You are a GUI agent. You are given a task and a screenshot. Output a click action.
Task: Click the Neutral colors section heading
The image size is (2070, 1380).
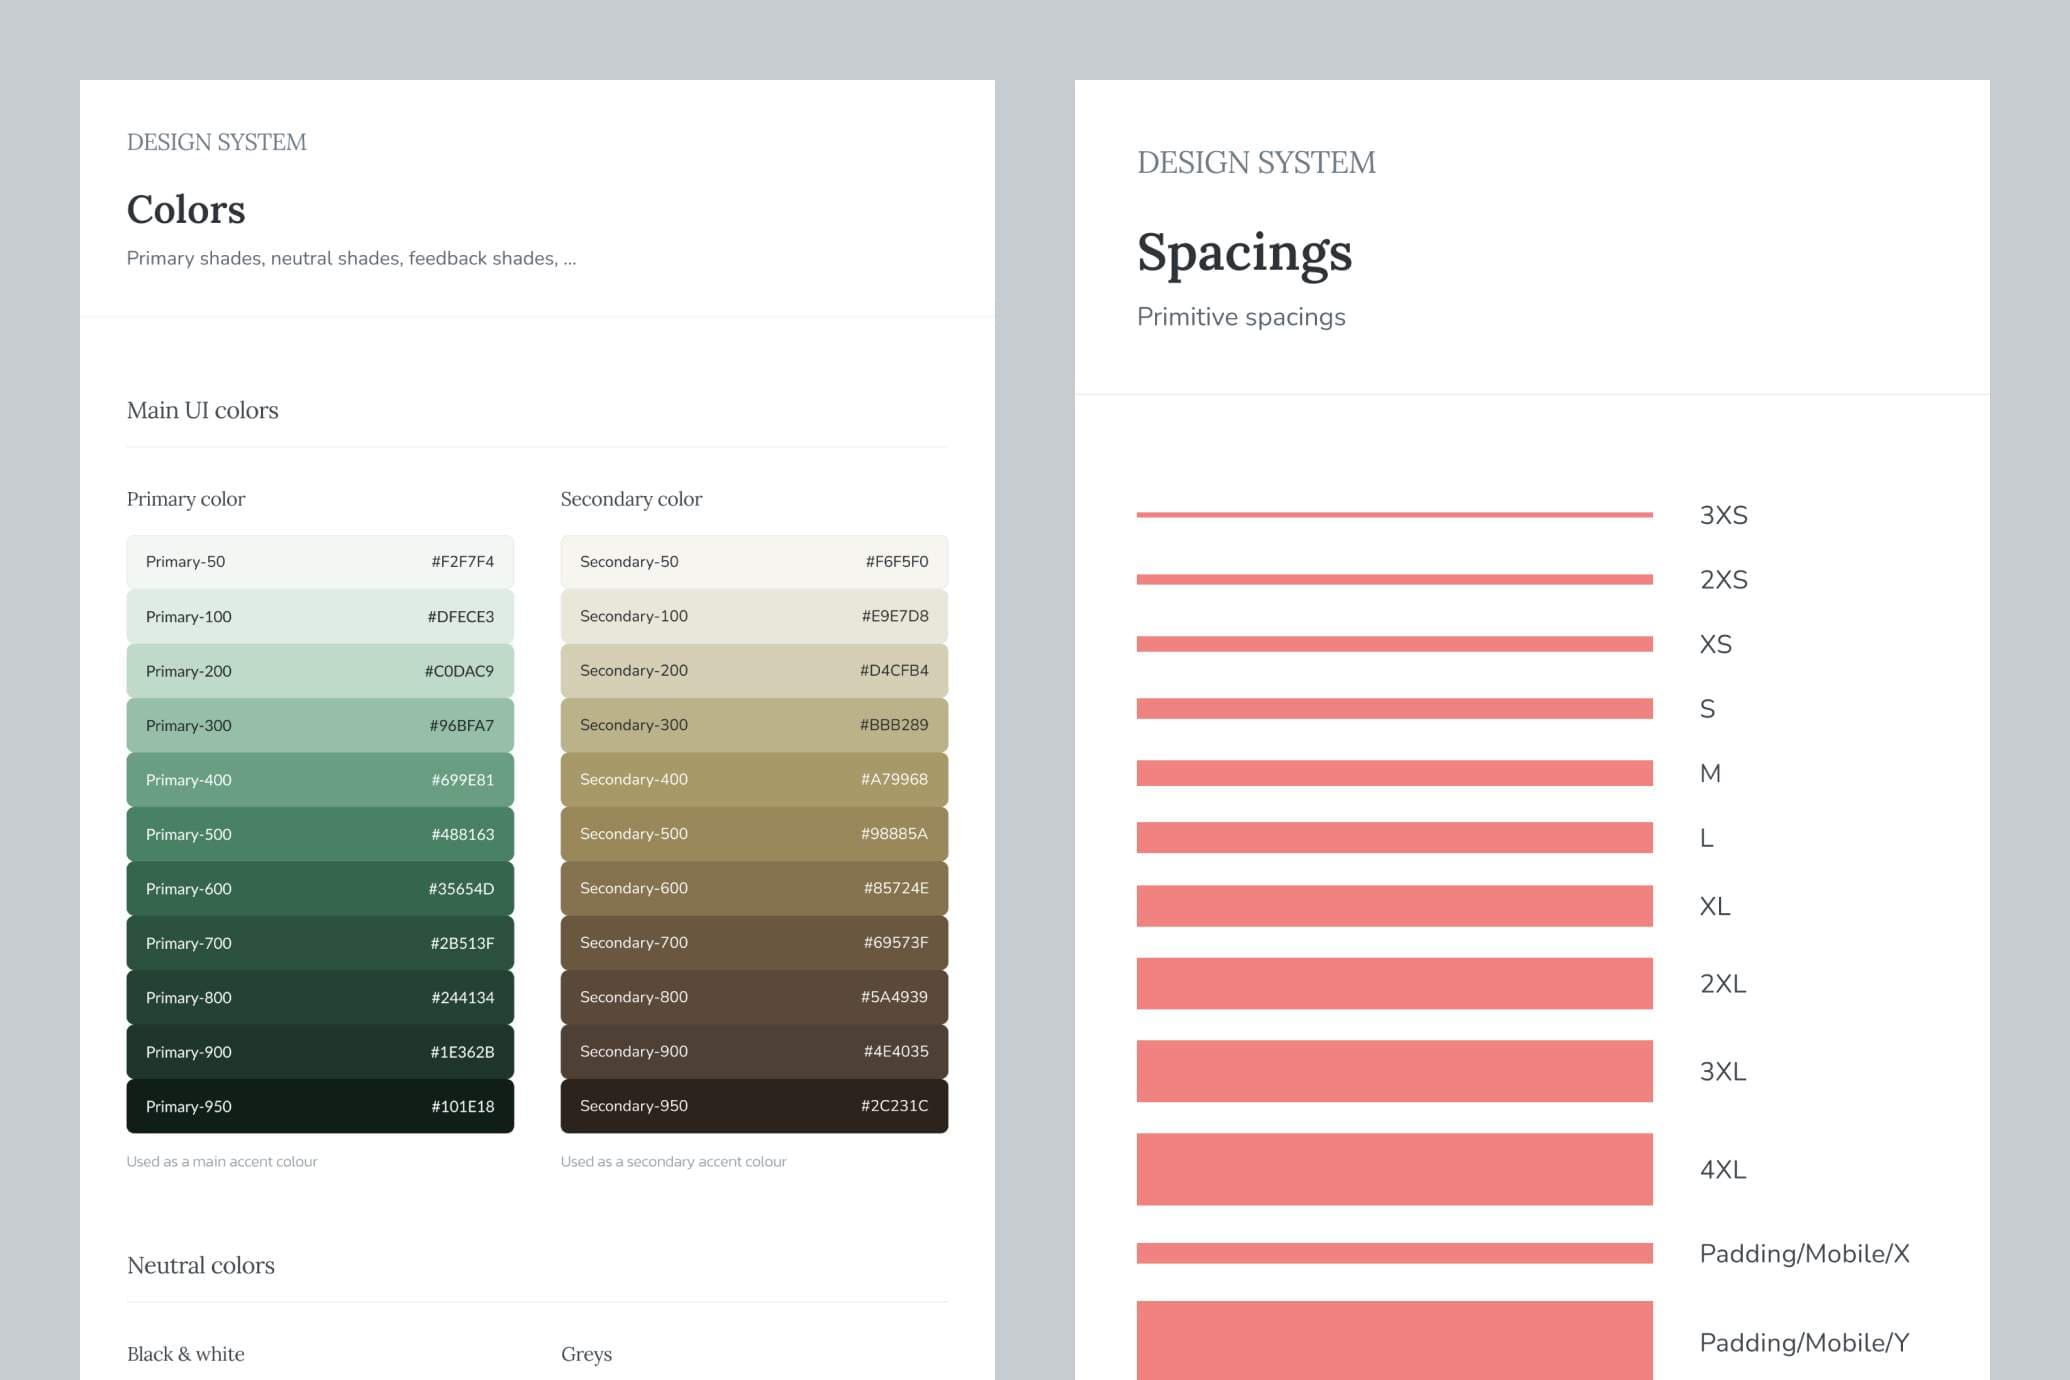(x=200, y=1265)
